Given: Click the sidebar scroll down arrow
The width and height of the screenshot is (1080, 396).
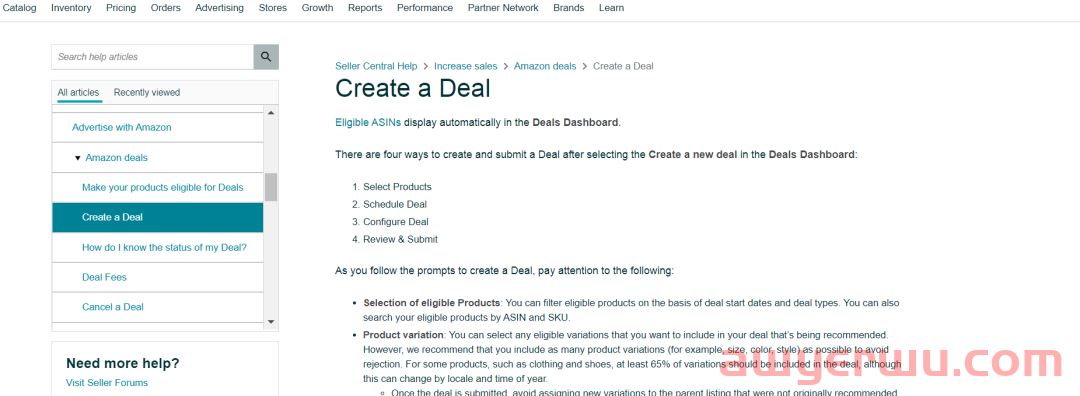Looking at the screenshot, I should [x=271, y=321].
